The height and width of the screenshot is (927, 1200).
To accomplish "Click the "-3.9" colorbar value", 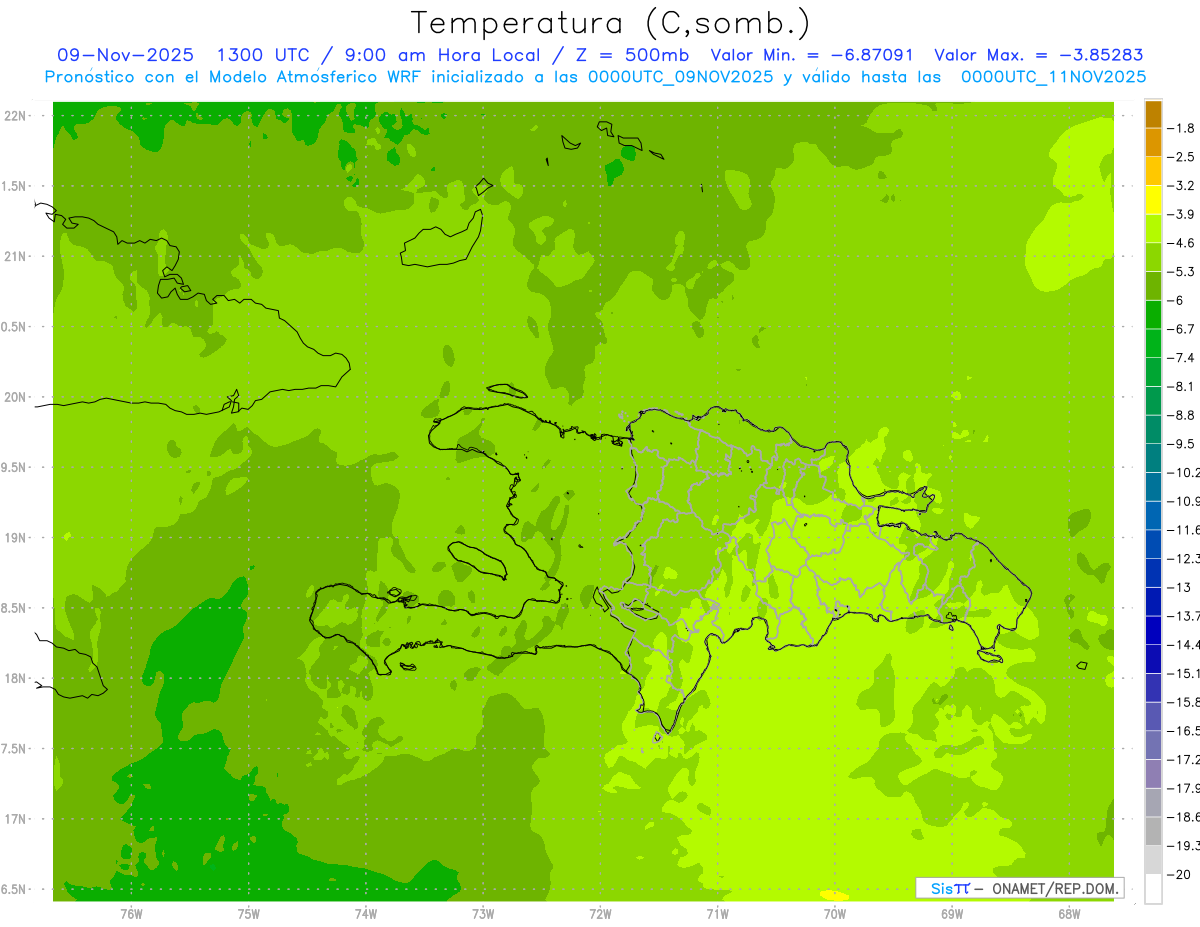I will tap(1181, 214).
